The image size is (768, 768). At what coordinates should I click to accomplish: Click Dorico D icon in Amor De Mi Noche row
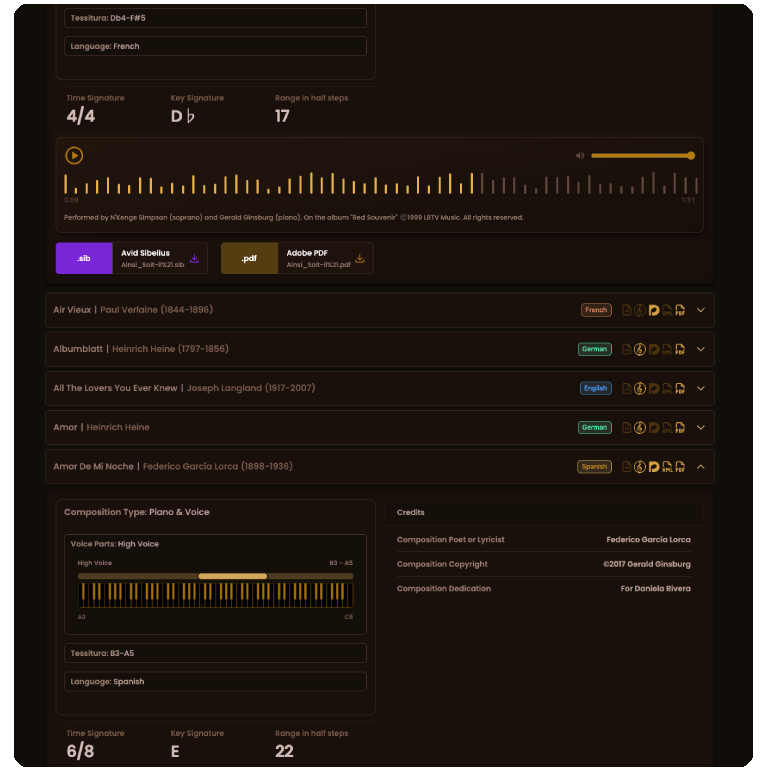click(653, 467)
